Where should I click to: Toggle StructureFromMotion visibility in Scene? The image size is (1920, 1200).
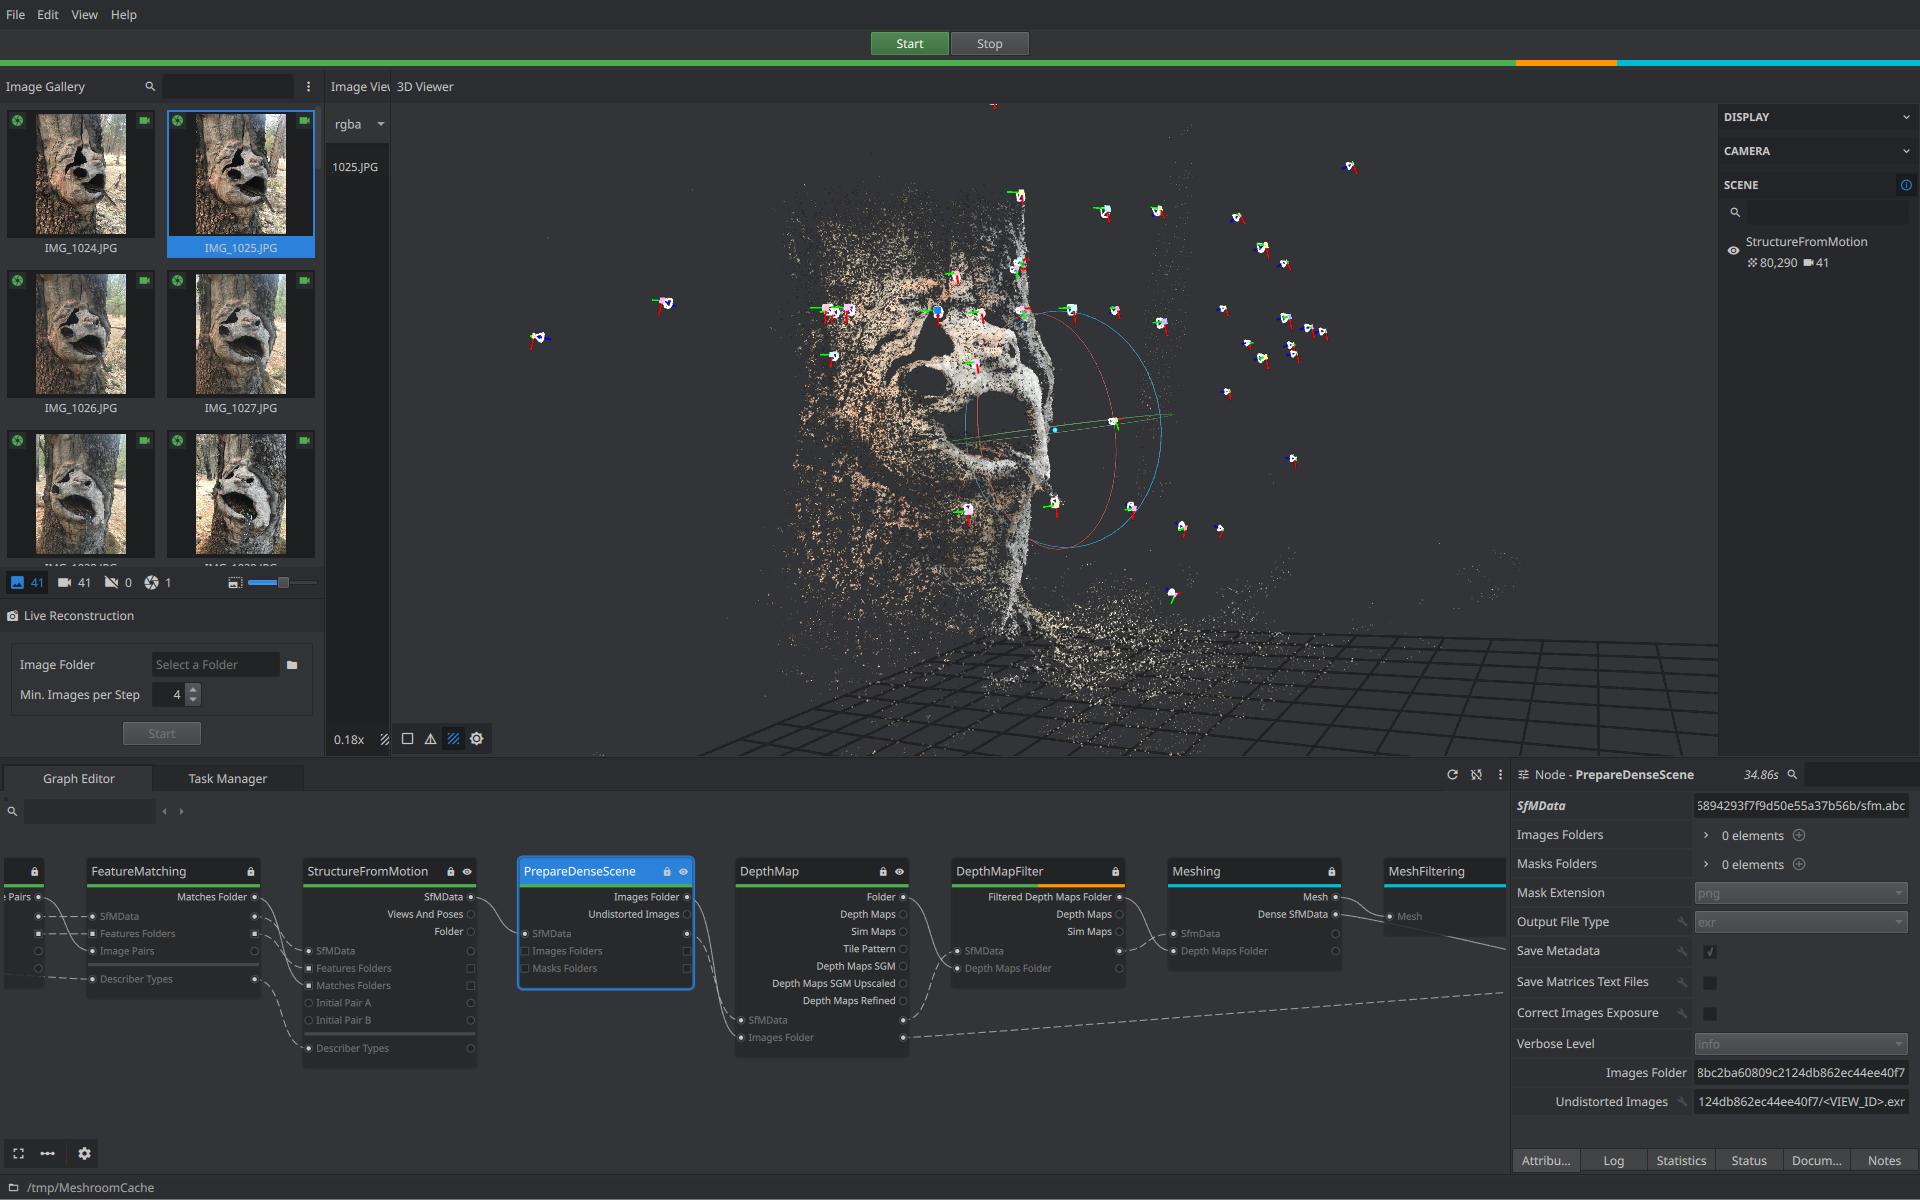[1733, 251]
